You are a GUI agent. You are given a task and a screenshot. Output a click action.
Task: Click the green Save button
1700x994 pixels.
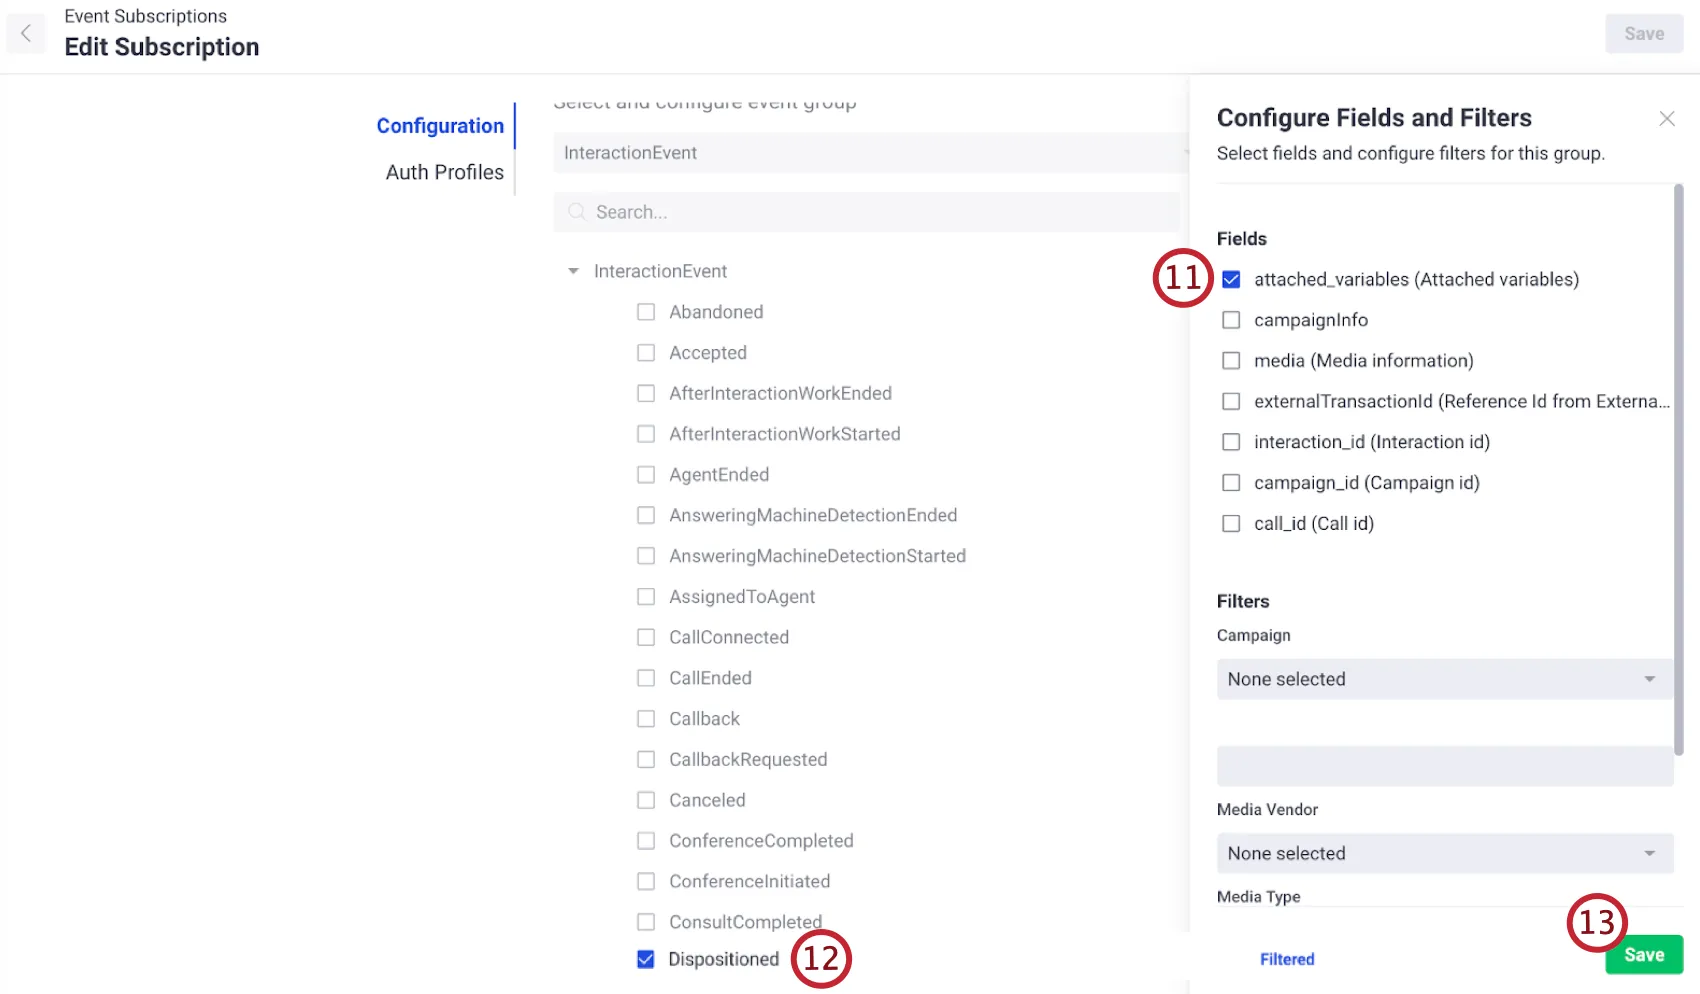point(1643,955)
